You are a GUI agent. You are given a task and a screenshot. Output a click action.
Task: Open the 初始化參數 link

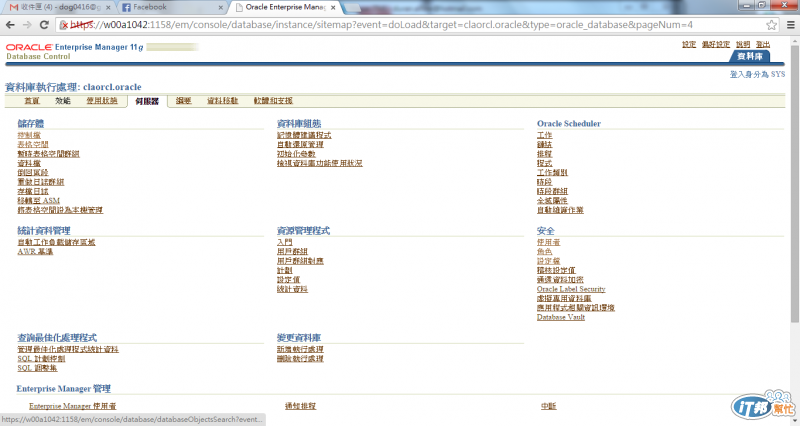[x=296, y=154]
